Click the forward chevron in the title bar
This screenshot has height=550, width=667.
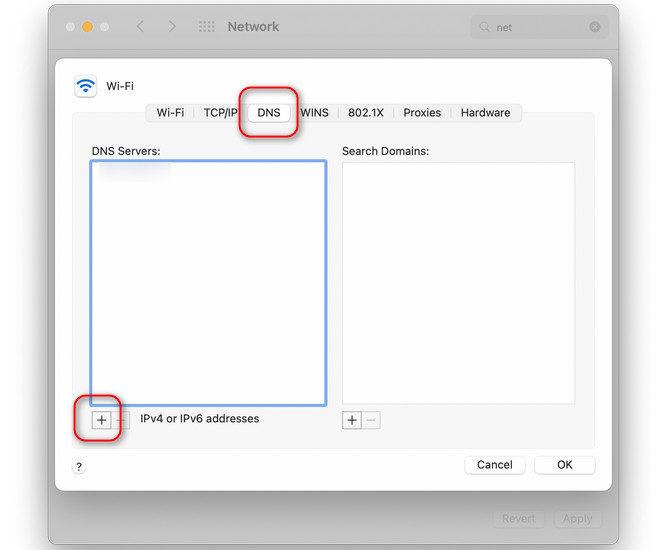coord(172,27)
